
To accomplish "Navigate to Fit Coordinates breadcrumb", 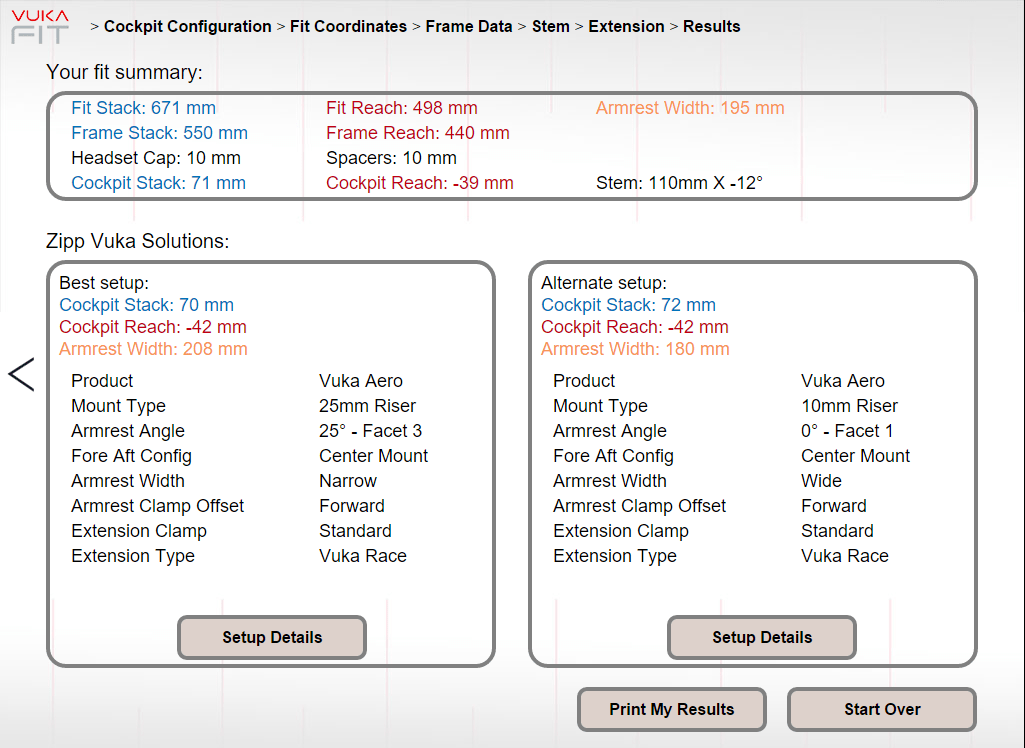I will (348, 26).
